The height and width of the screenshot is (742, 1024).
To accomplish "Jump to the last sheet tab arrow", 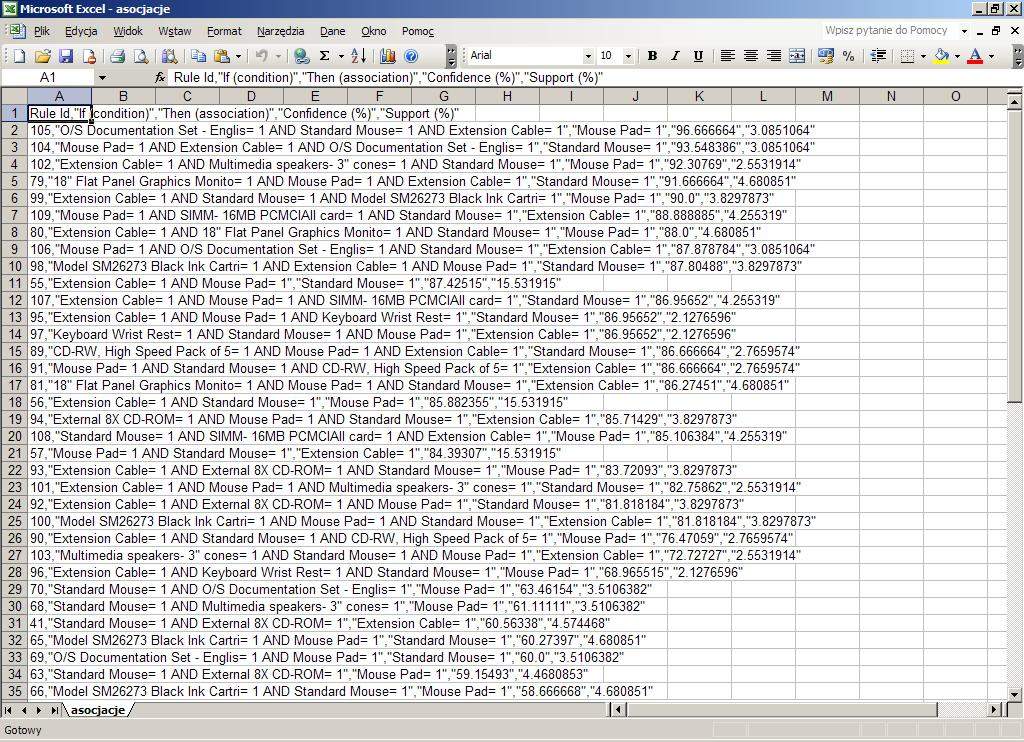I will click(55, 710).
